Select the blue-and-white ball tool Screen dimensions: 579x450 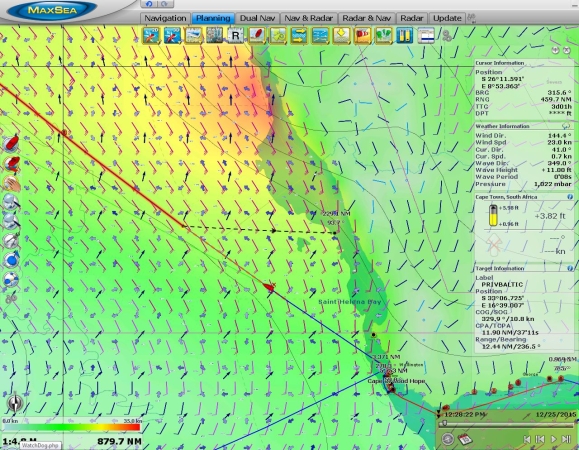(11, 279)
